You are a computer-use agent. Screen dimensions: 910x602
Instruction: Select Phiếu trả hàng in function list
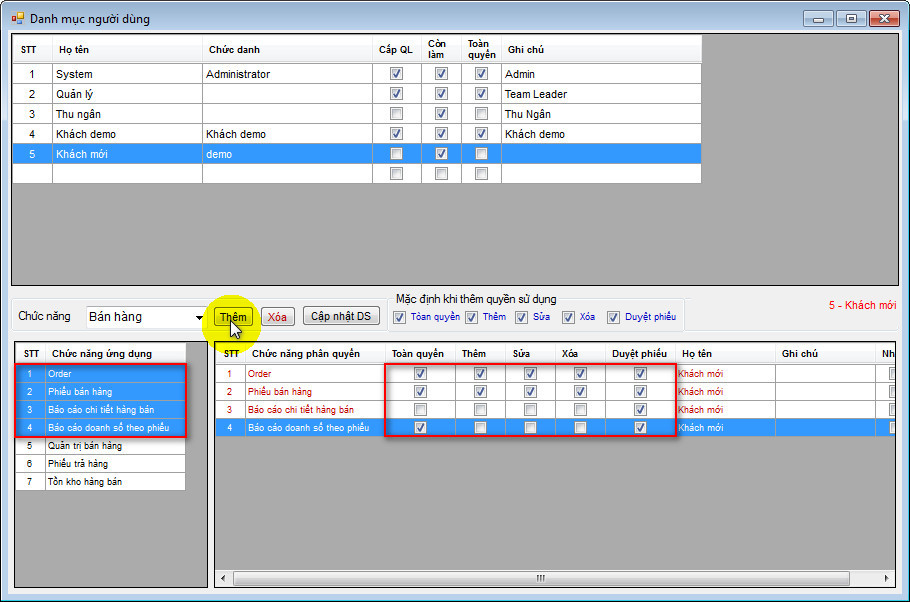115,463
